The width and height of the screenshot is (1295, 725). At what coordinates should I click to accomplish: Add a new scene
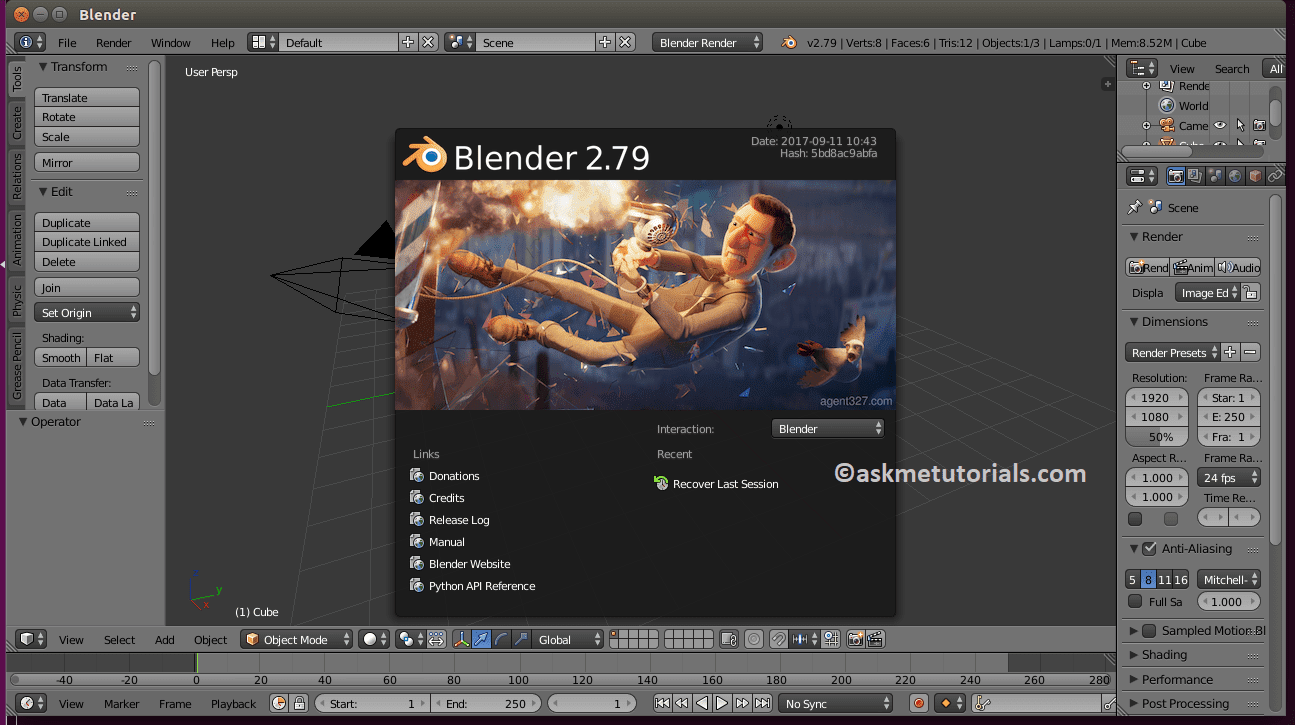604,42
